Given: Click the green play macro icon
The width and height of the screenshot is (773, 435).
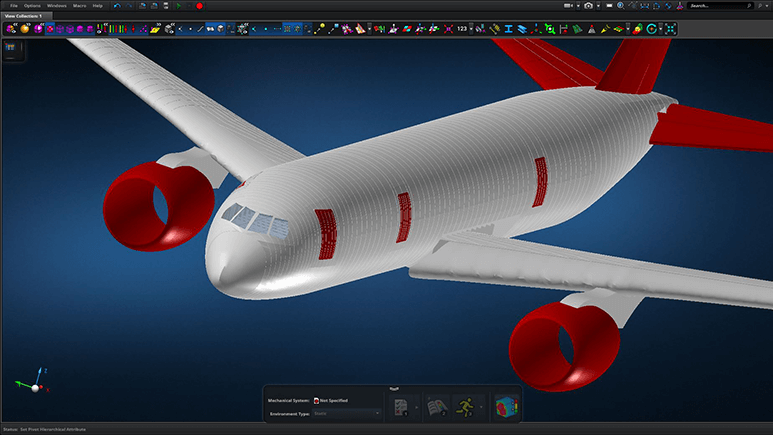Looking at the screenshot, I should click(178, 6).
